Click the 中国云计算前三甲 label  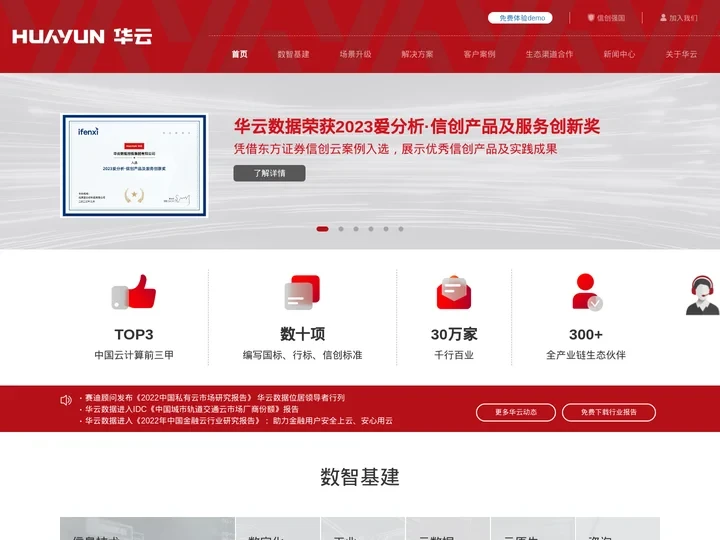pyautogui.click(x=134, y=355)
